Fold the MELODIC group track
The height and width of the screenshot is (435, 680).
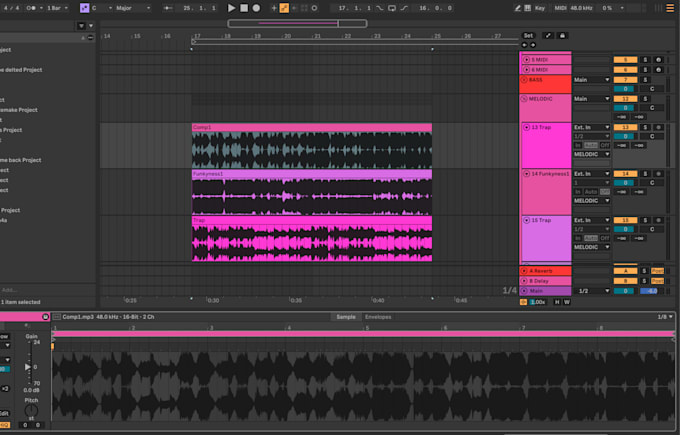(x=524, y=99)
